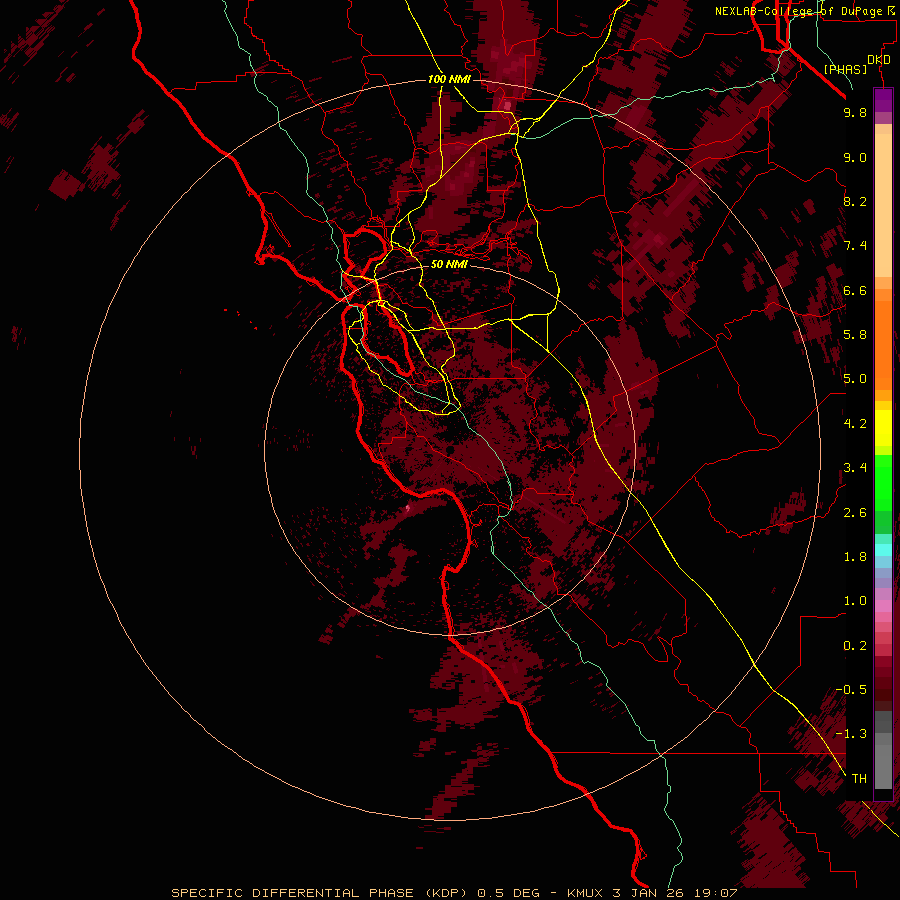The height and width of the screenshot is (900, 900).
Task: Click the 1.0 scale label
Action: click(x=855, y=601)
